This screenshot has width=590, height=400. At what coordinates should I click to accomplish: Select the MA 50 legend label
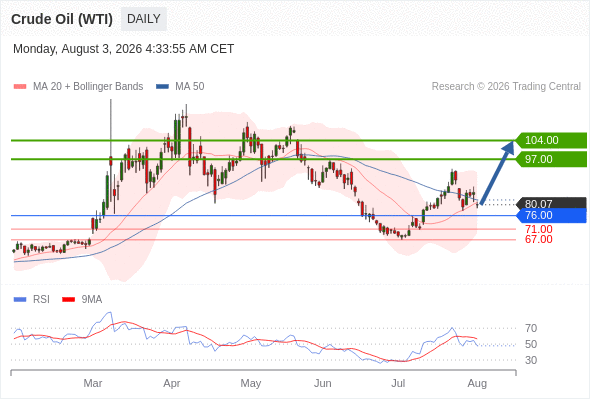[x=190, y=87]
